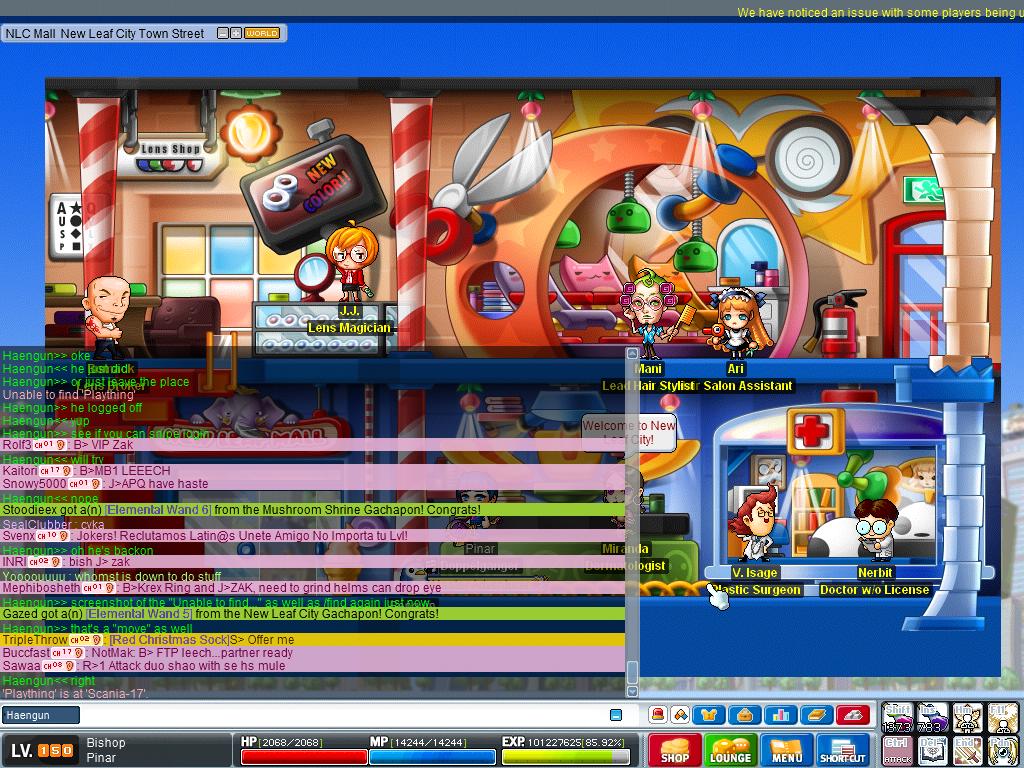Image resolution: width=1024 pixels, height=768 pixels.
Task: Click the red HP gauge bar
Action: point(304,756)
